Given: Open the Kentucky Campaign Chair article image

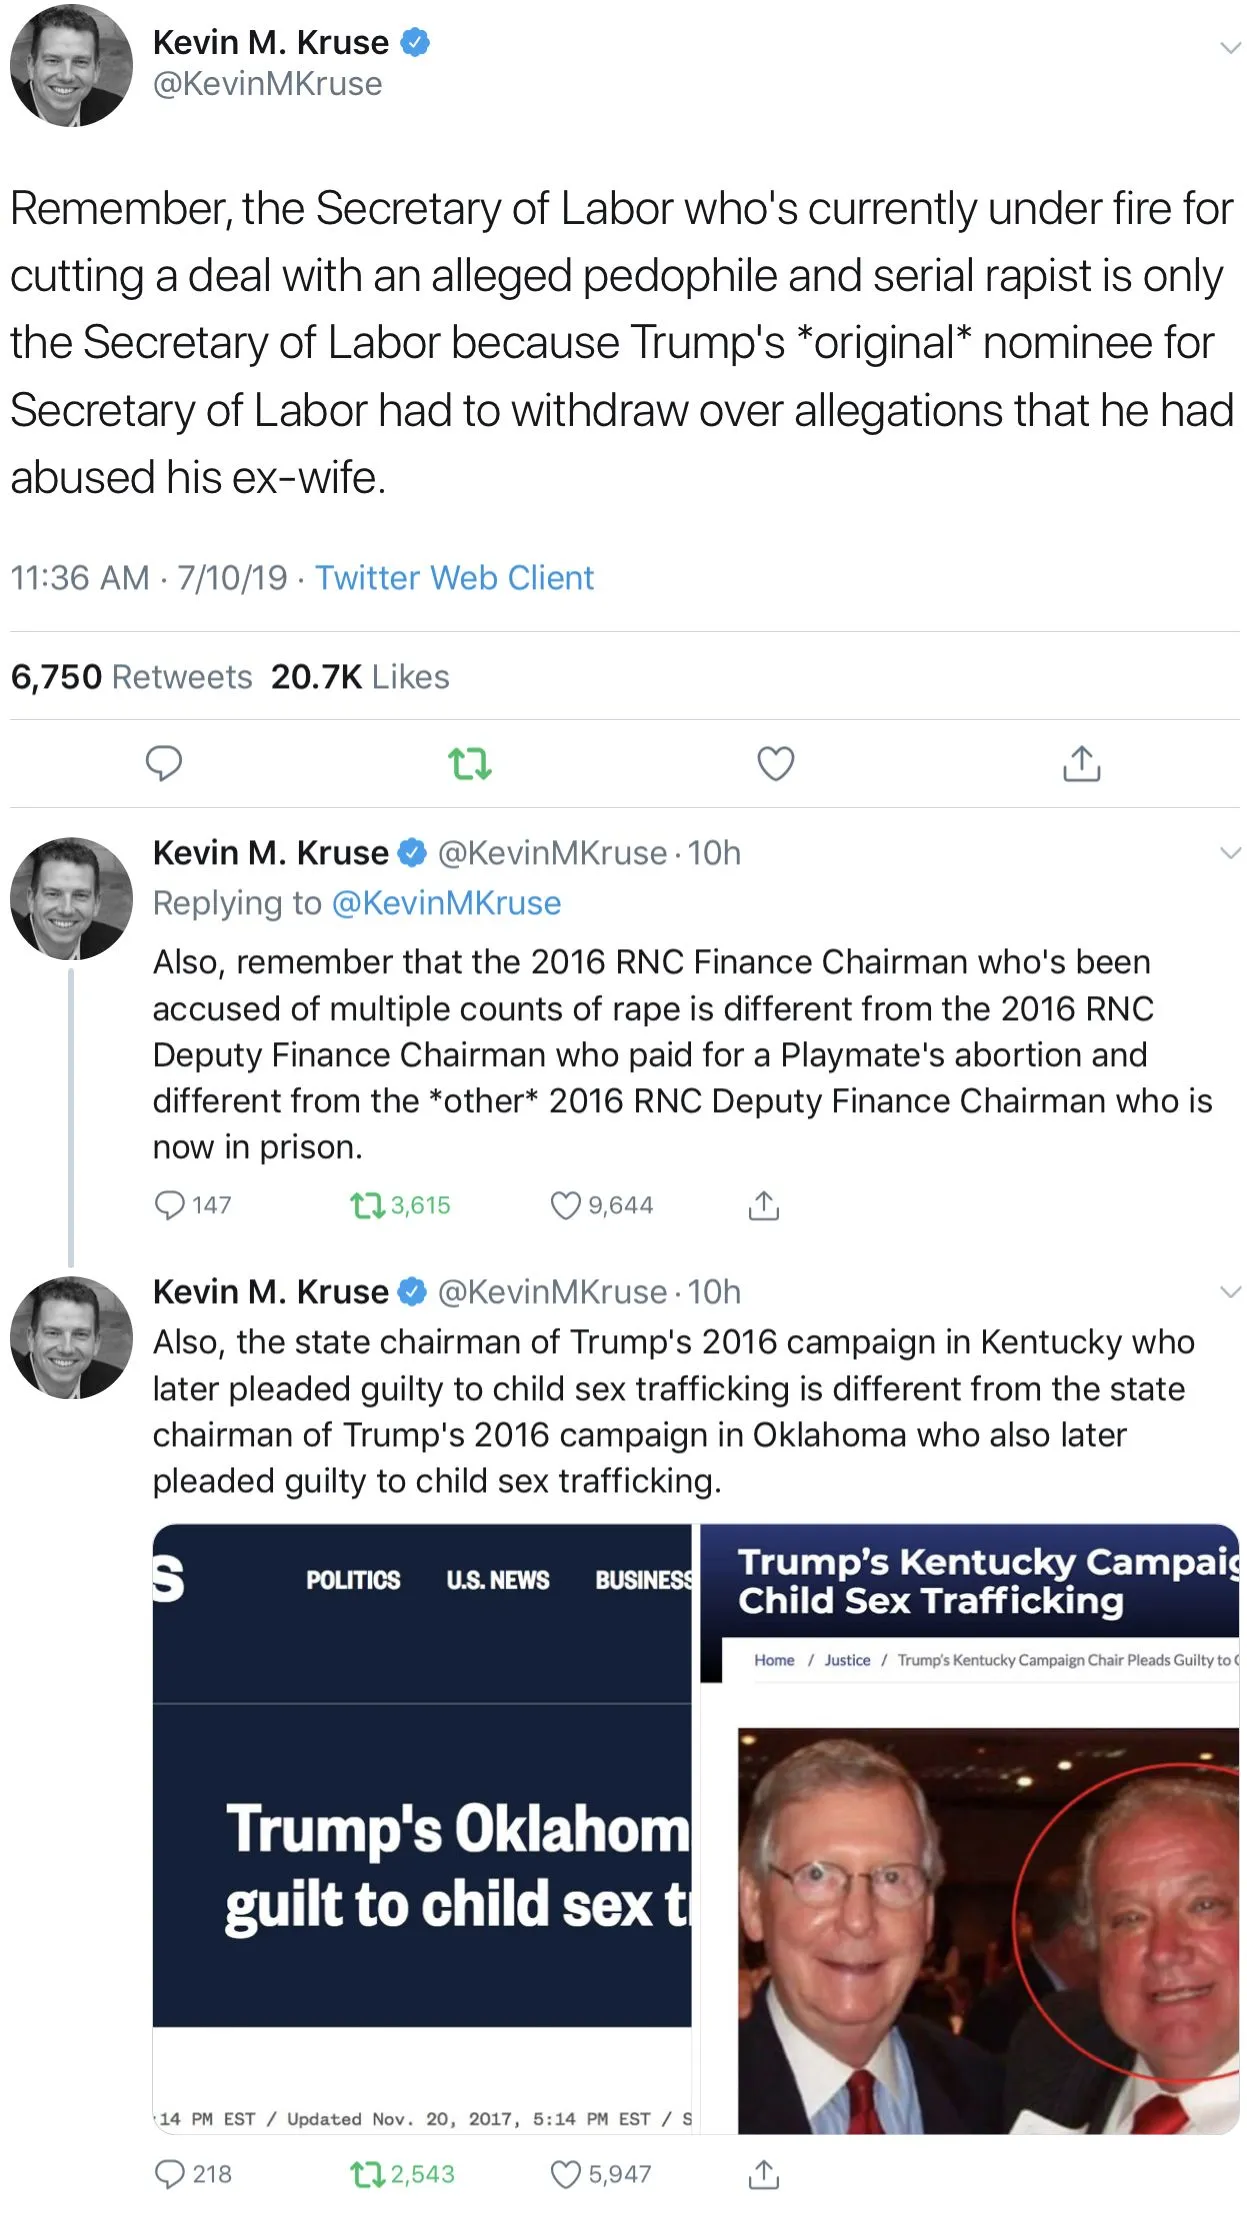Looking at the screenshot, I should point(969,1828).
